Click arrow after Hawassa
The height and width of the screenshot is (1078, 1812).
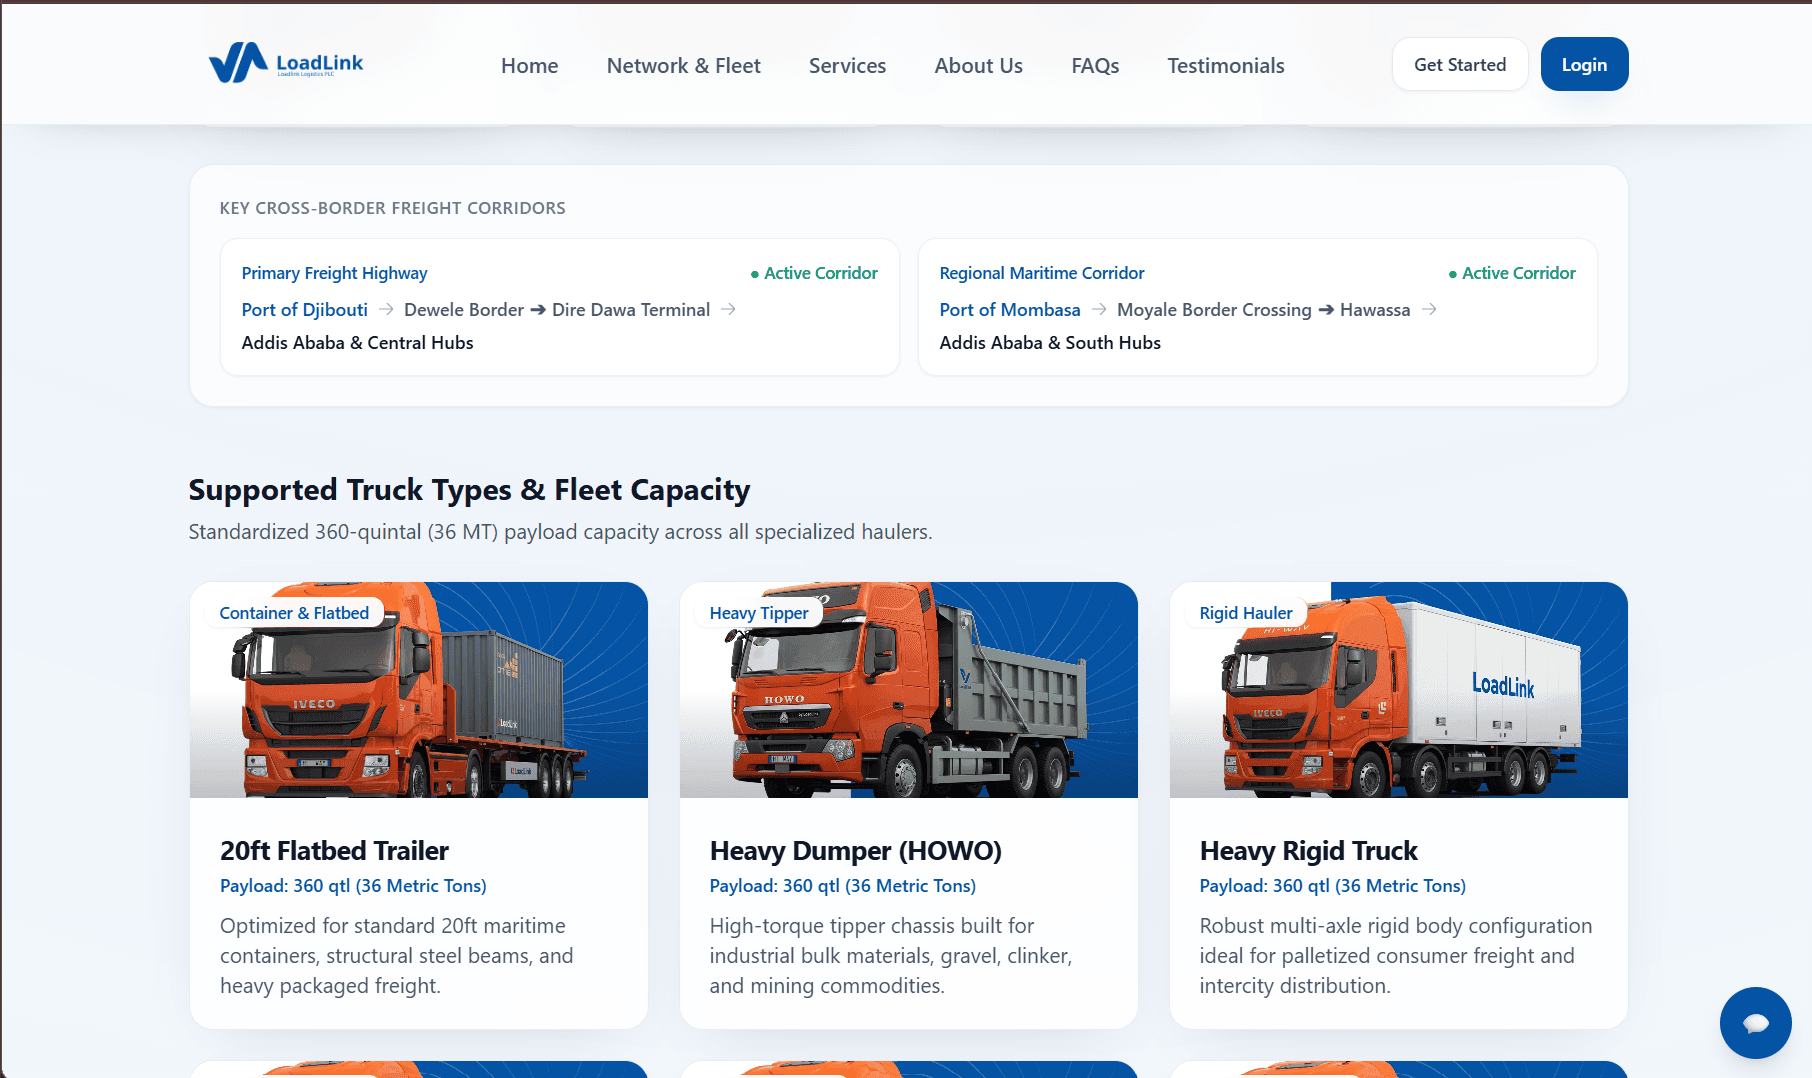tap(1429, 309)
